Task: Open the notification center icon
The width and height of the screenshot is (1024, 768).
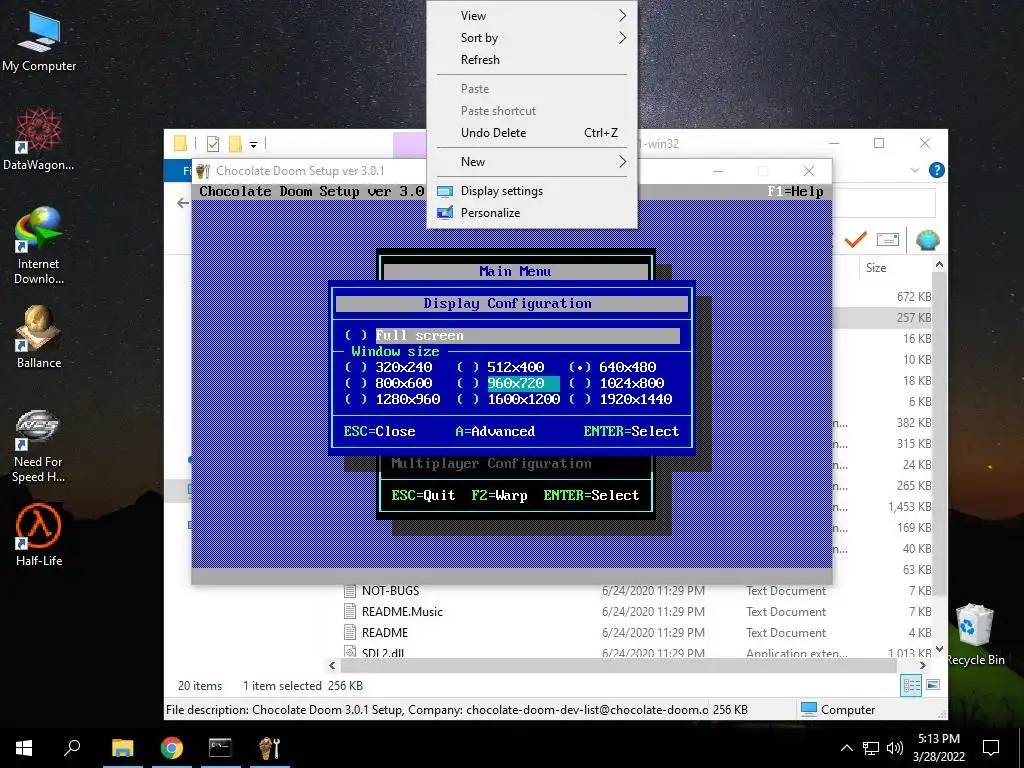Action: pos(991,748)
